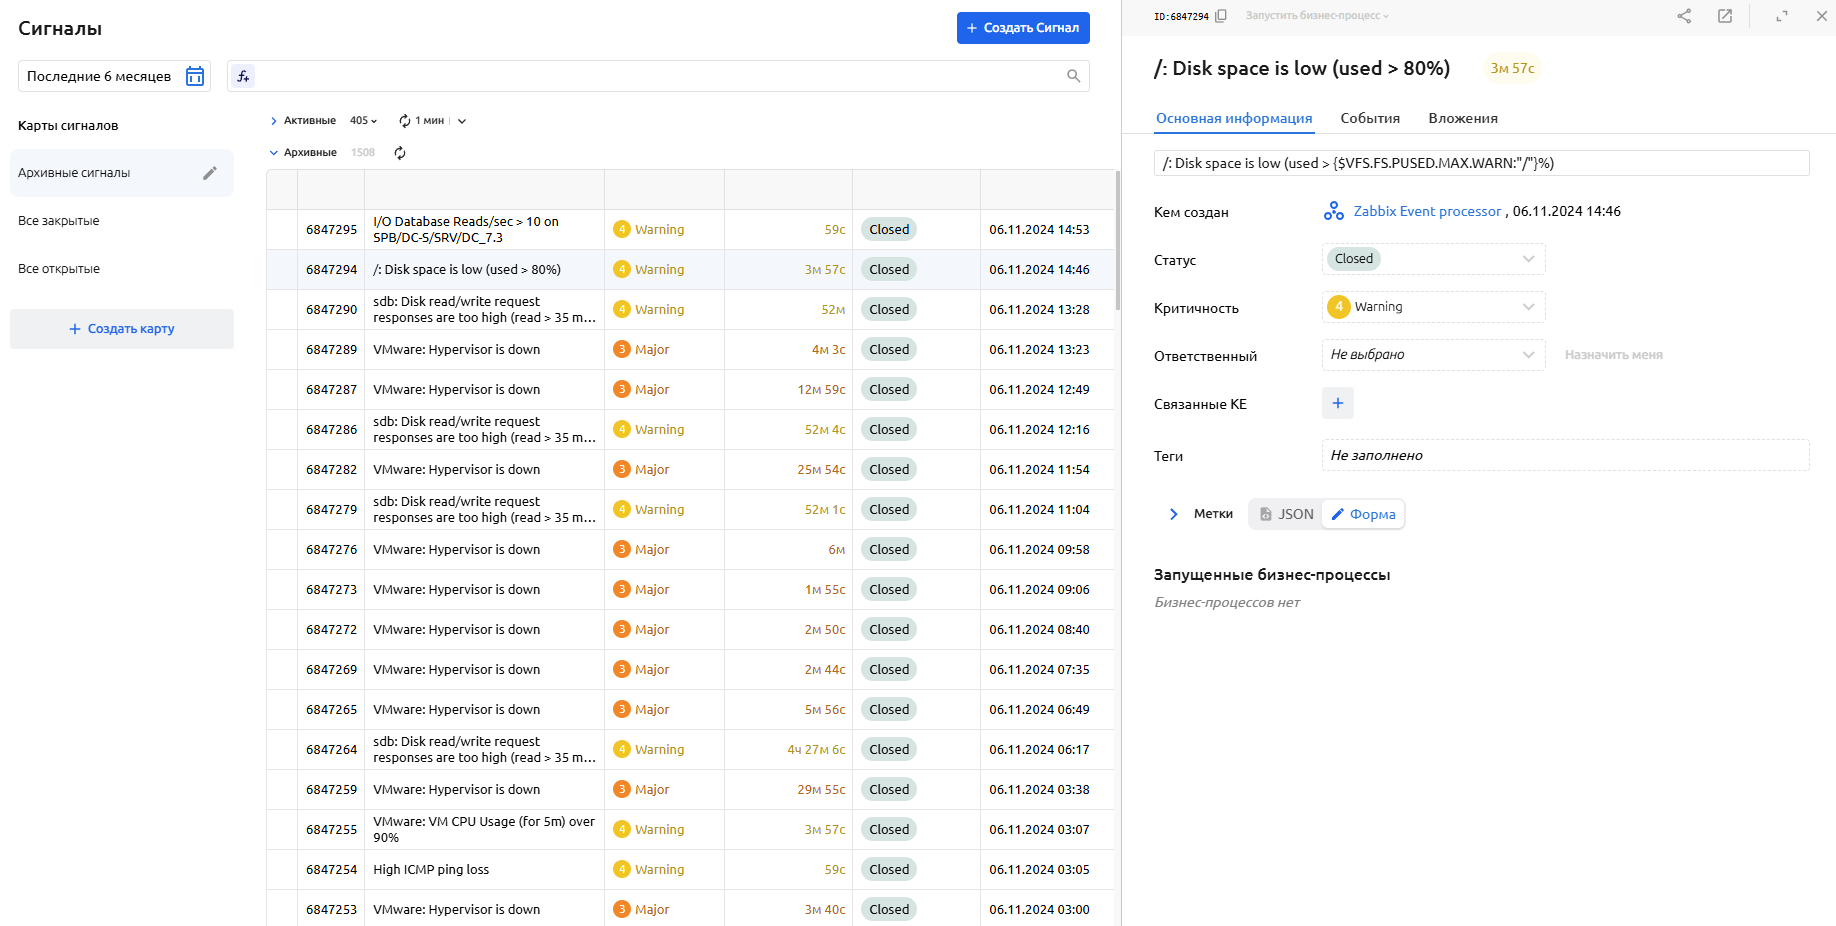Switch labels view to JSON
The image size is (1836, 926).
(1286, 514)
